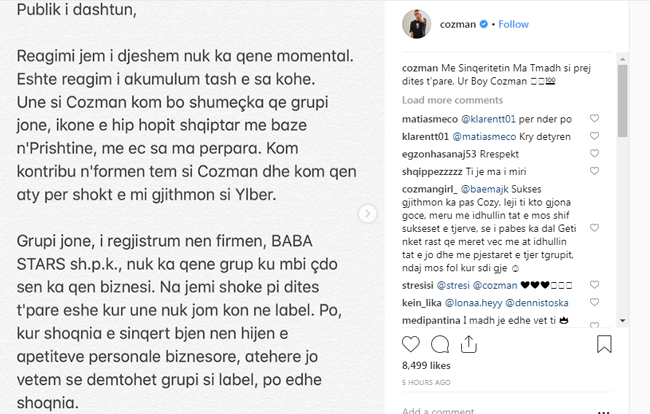Screen dimensions: 650x414
Task: Open the @klarentt01 mention link
Action: point(488,119)
